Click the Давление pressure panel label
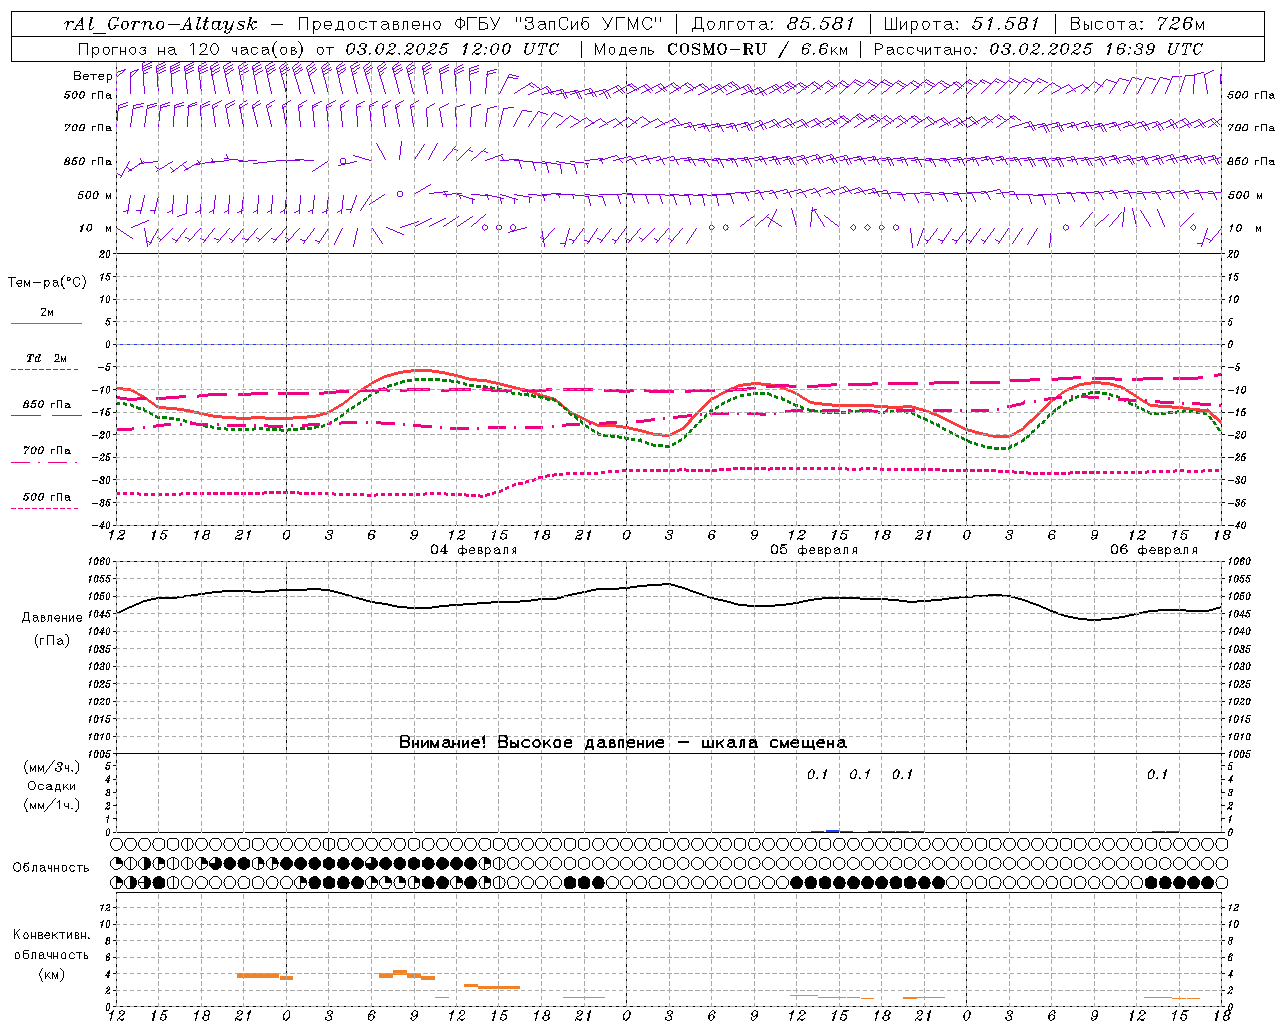The image size is (1280, 1024). point(52,618)
